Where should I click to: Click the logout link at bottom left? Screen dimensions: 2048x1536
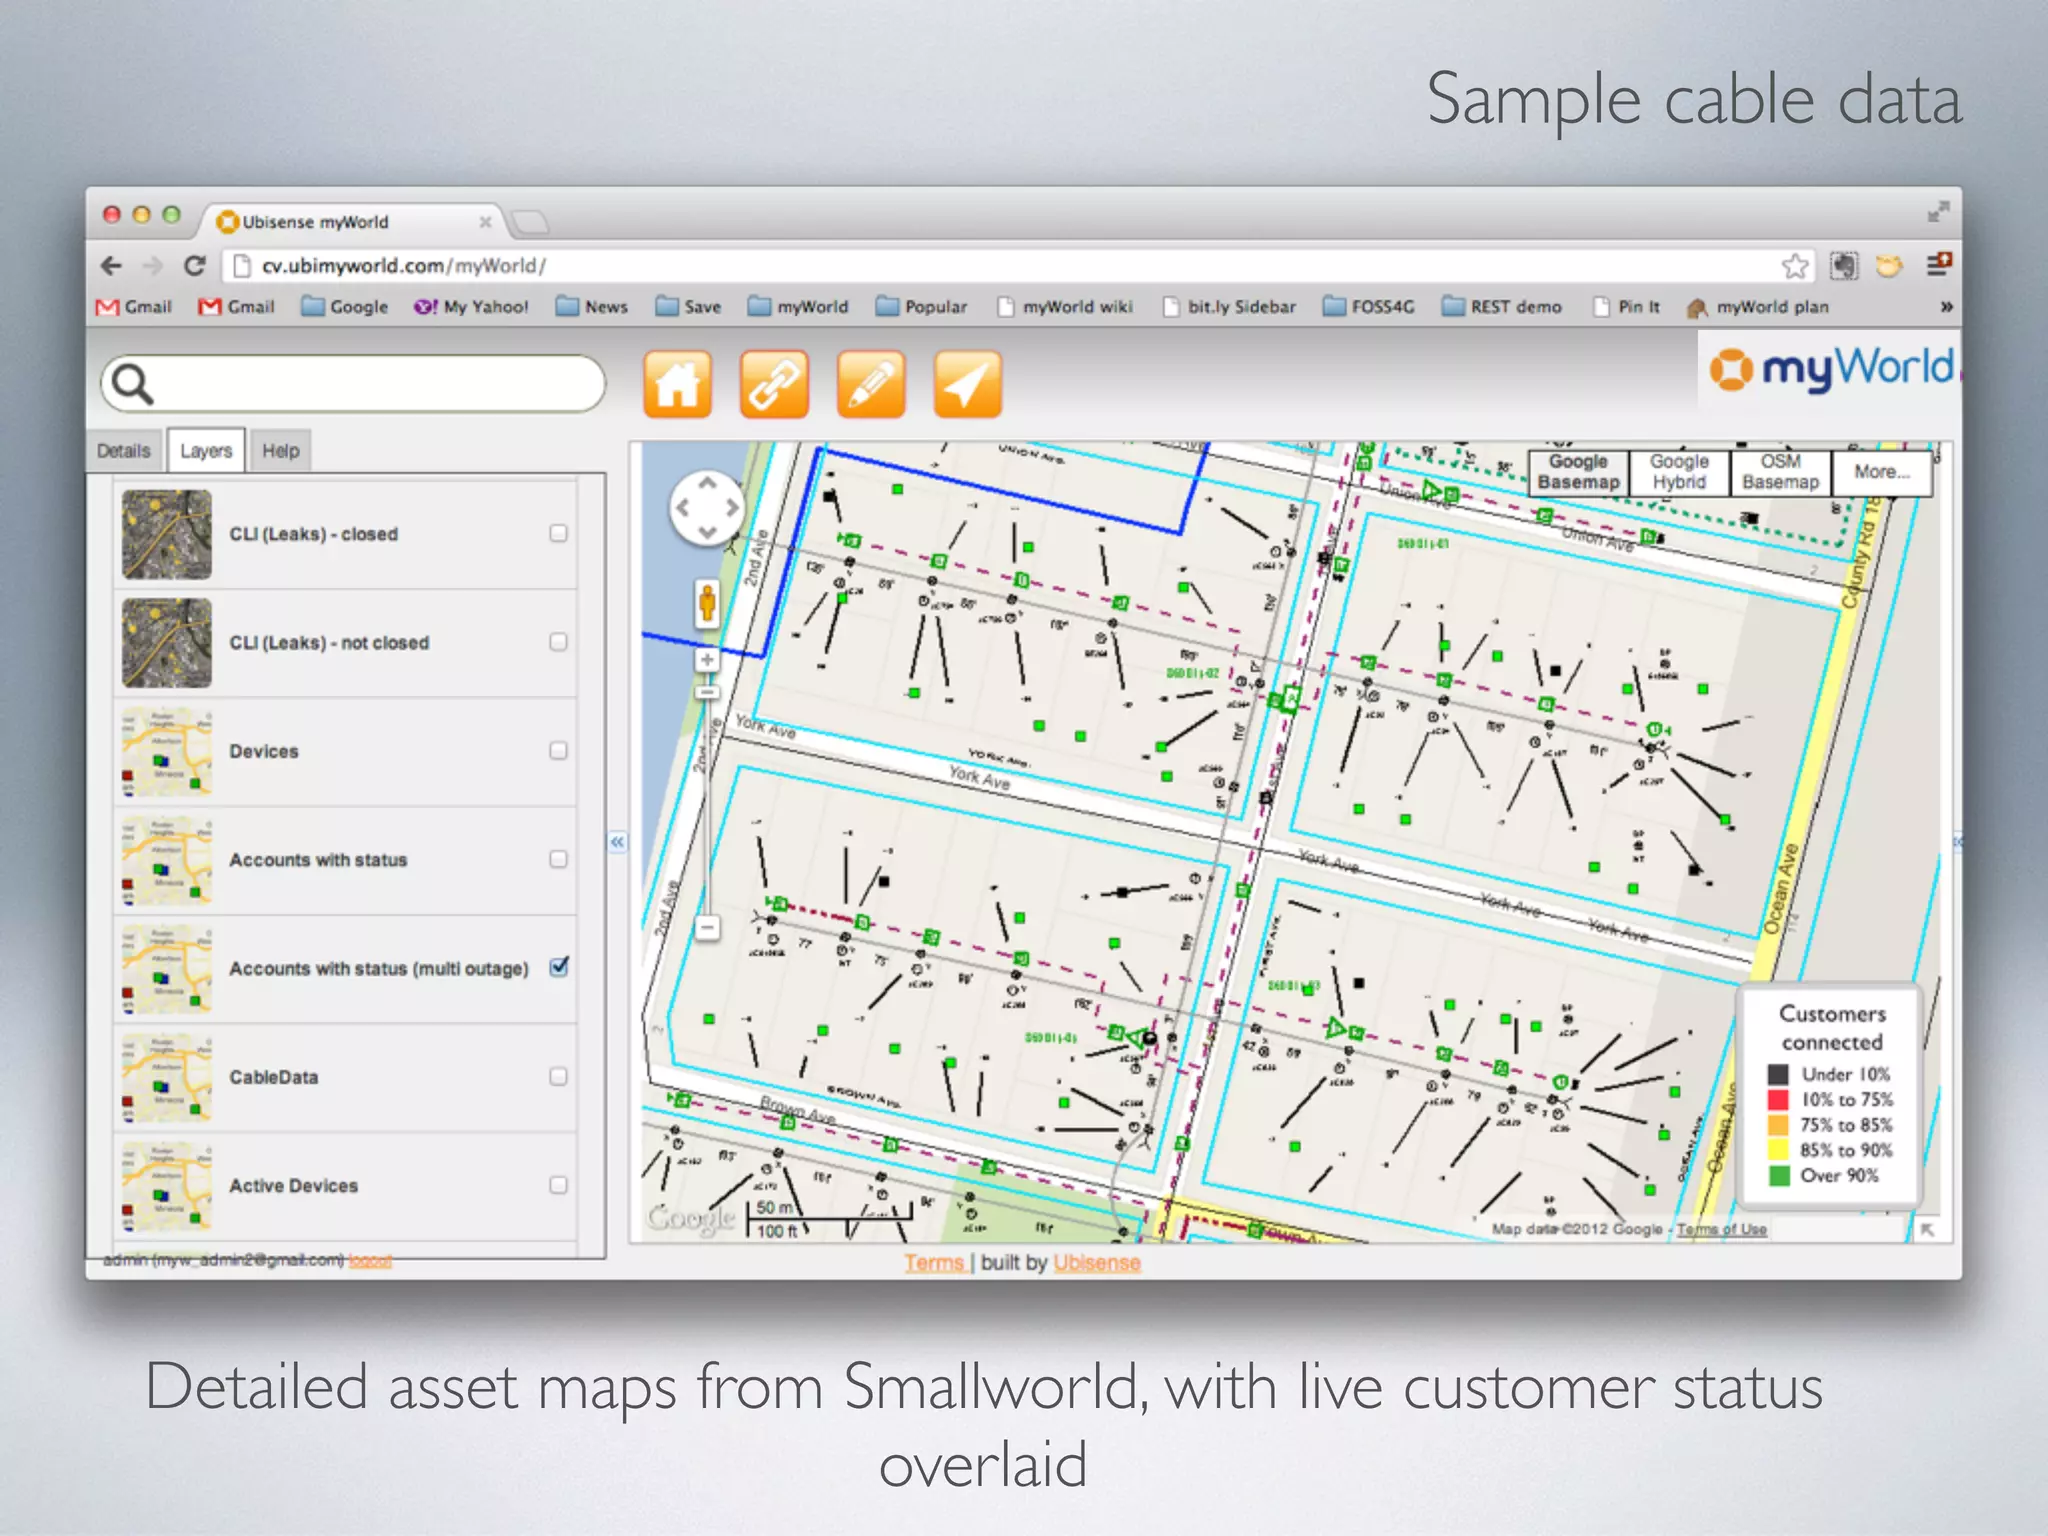pos(370,1261)
